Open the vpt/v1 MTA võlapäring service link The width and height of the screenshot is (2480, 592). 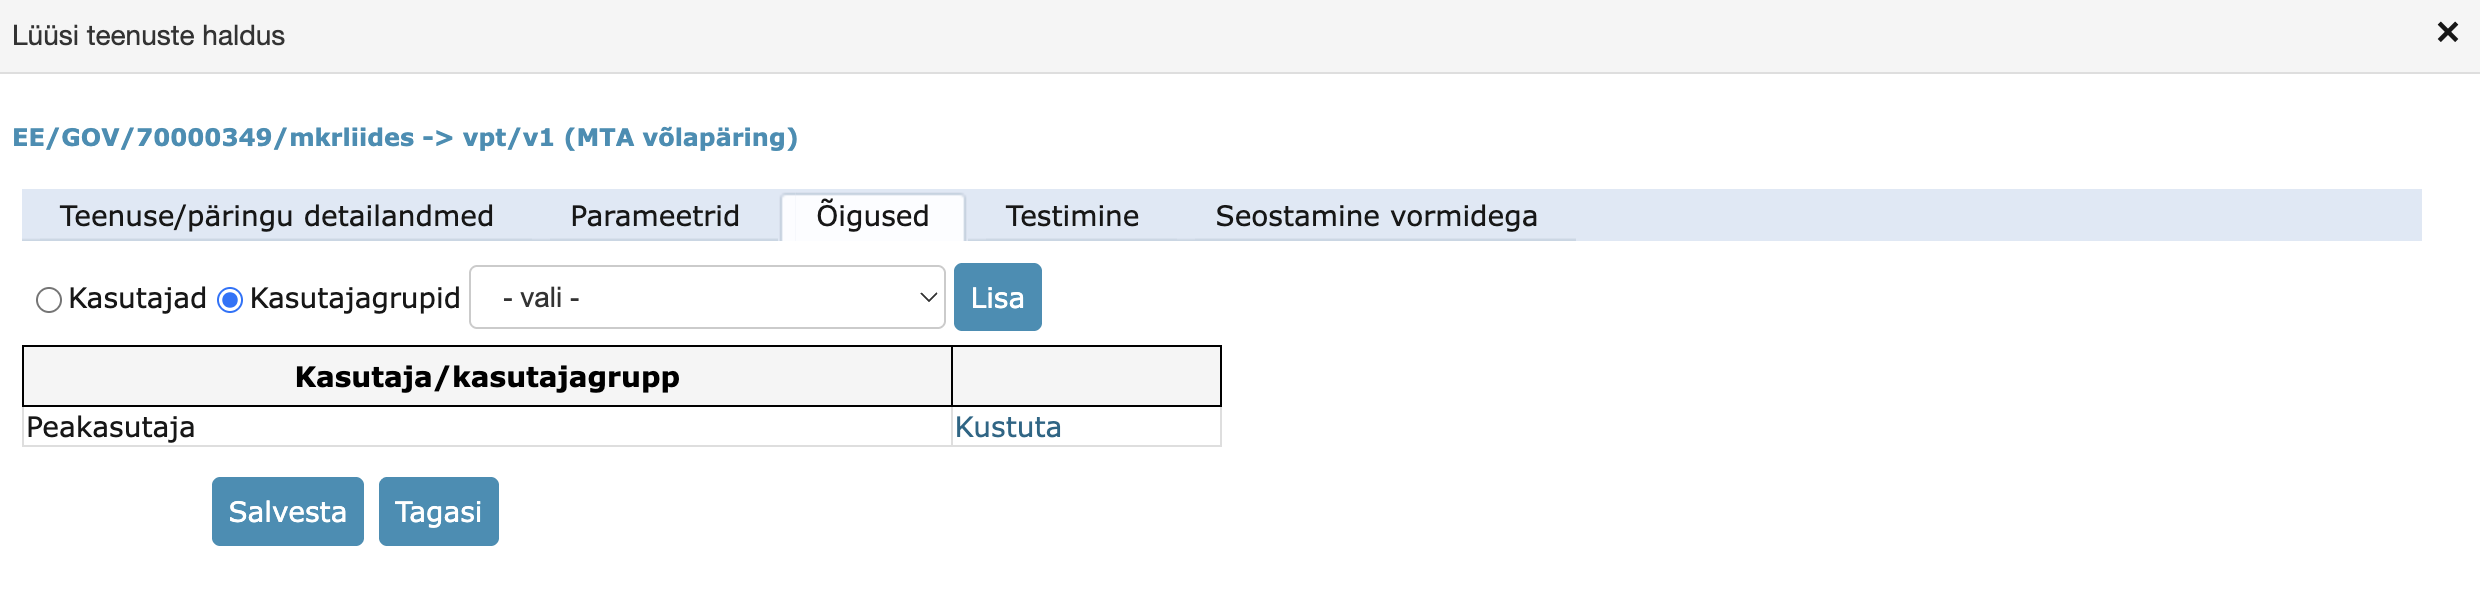pos(406,137)
